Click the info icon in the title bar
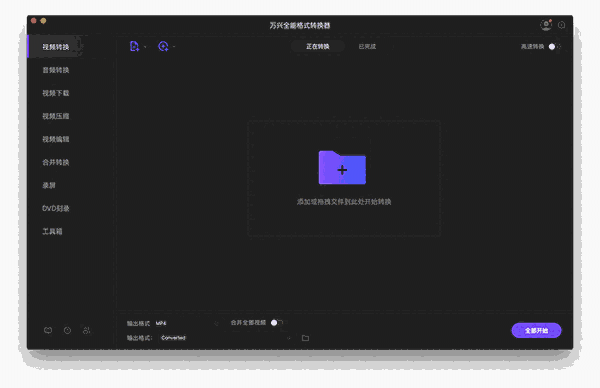The width and height of the screenshot is (600, 388). pyautogui.click(x=561, y=25)
